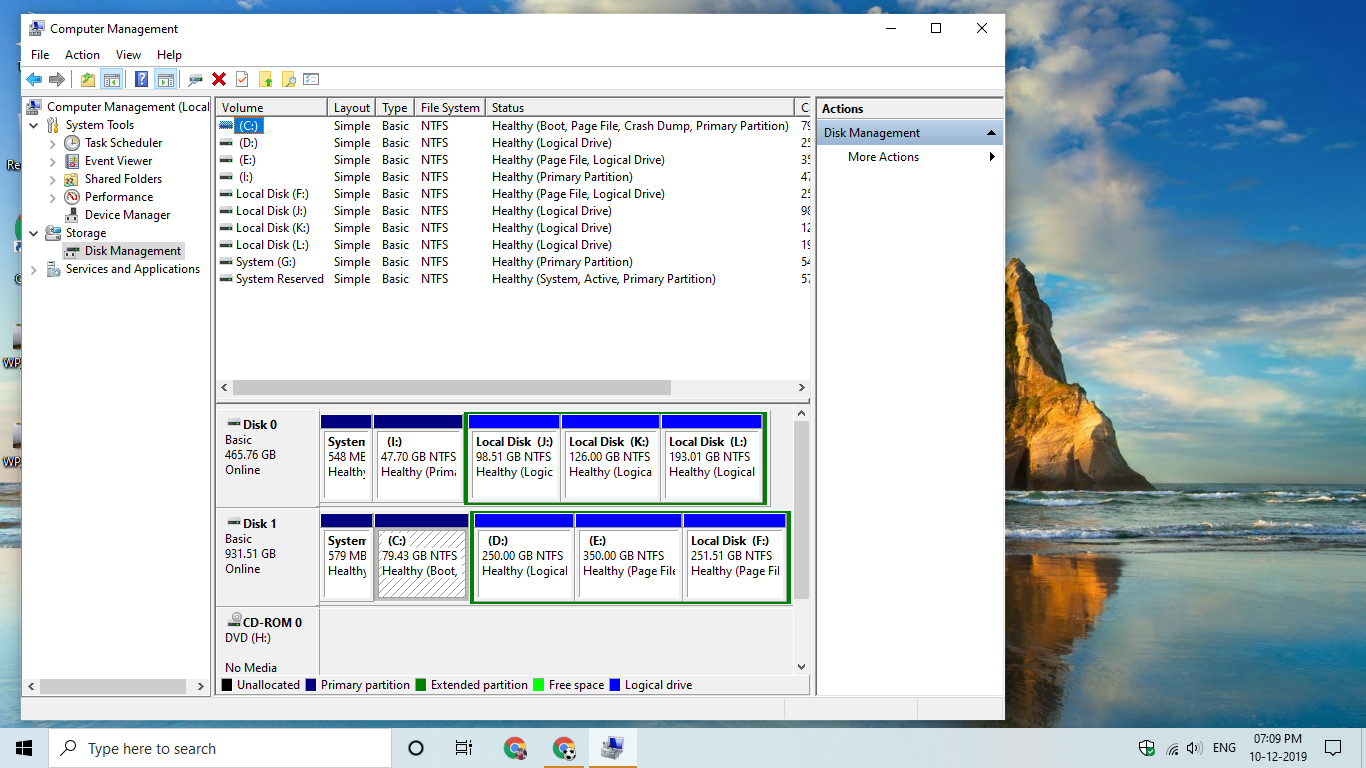
Task: Select Computer Management (Local) root node
Action: click(127, 107)
